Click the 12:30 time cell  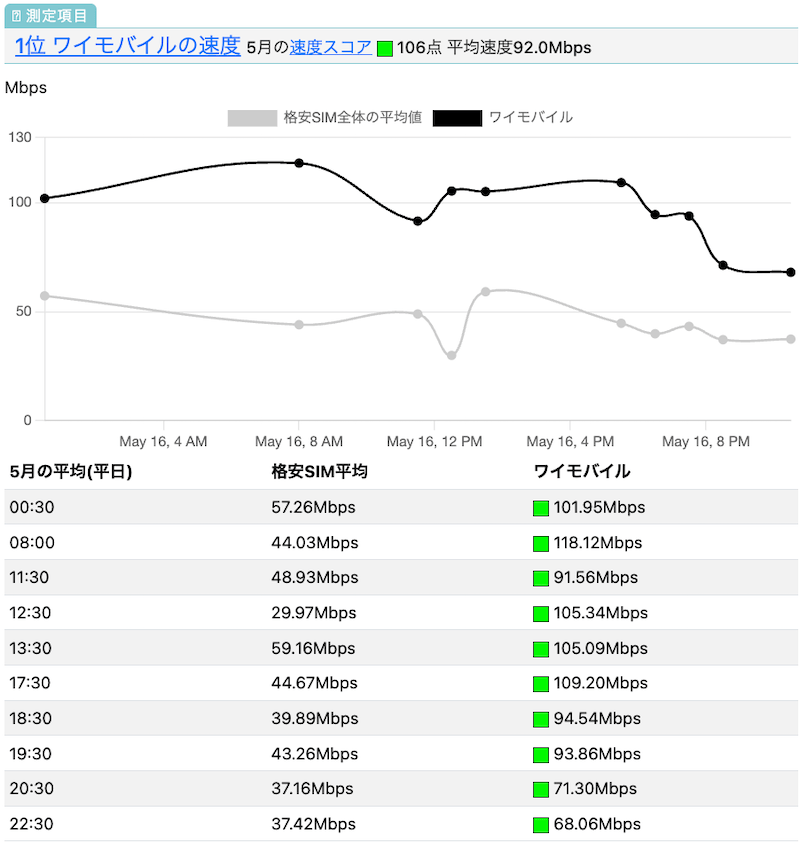coord(30,613)
